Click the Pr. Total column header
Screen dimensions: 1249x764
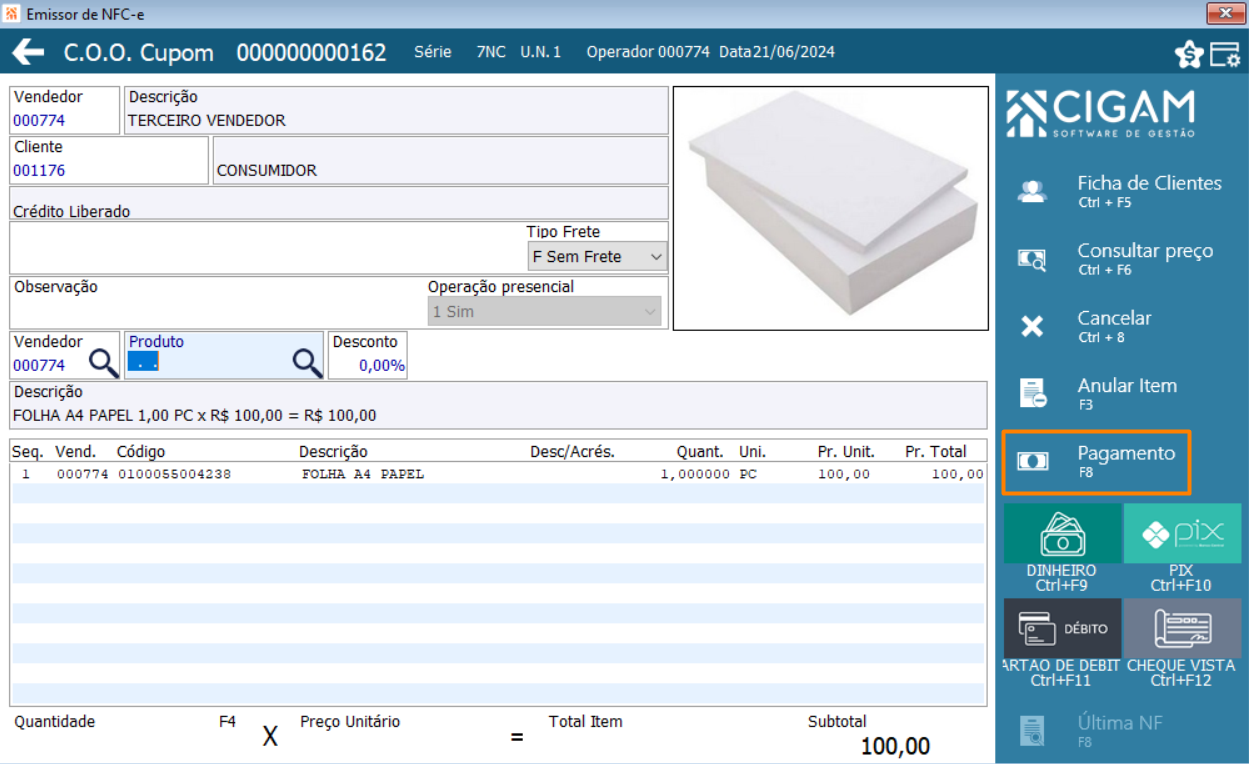tap(936, 452)
